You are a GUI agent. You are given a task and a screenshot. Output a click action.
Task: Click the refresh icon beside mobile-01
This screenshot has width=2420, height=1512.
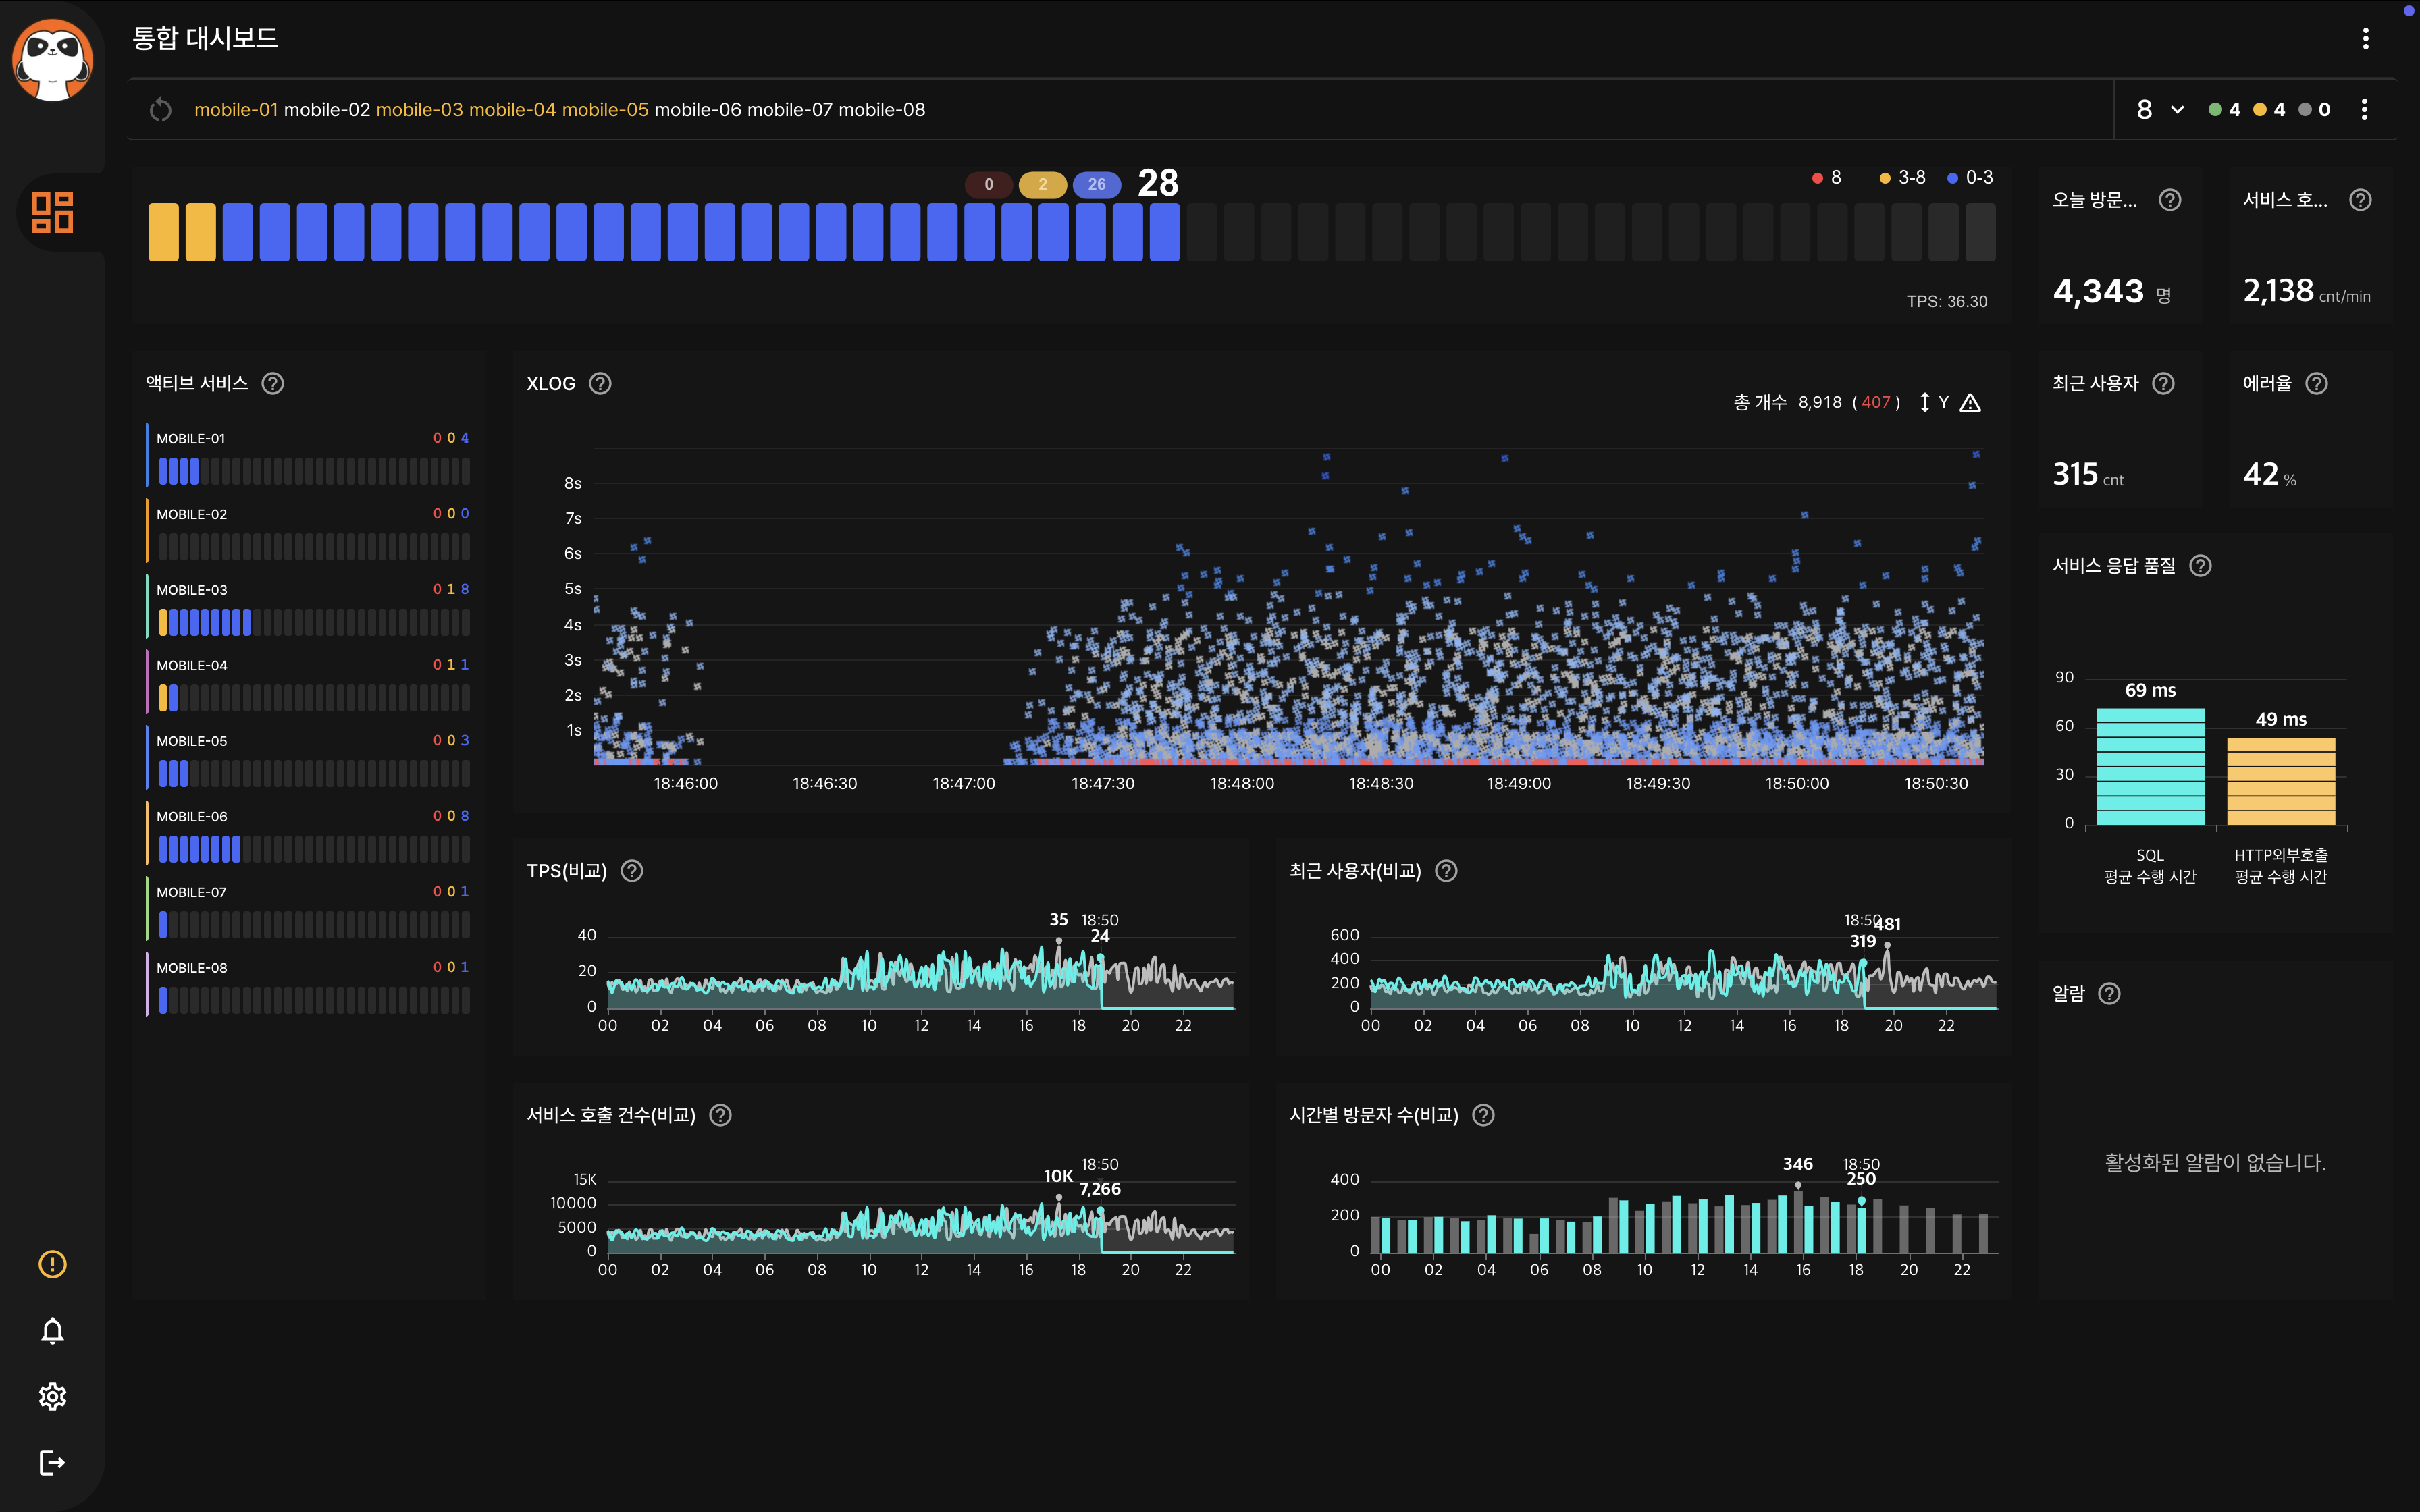pyautogui.click(x=161, y=110)
